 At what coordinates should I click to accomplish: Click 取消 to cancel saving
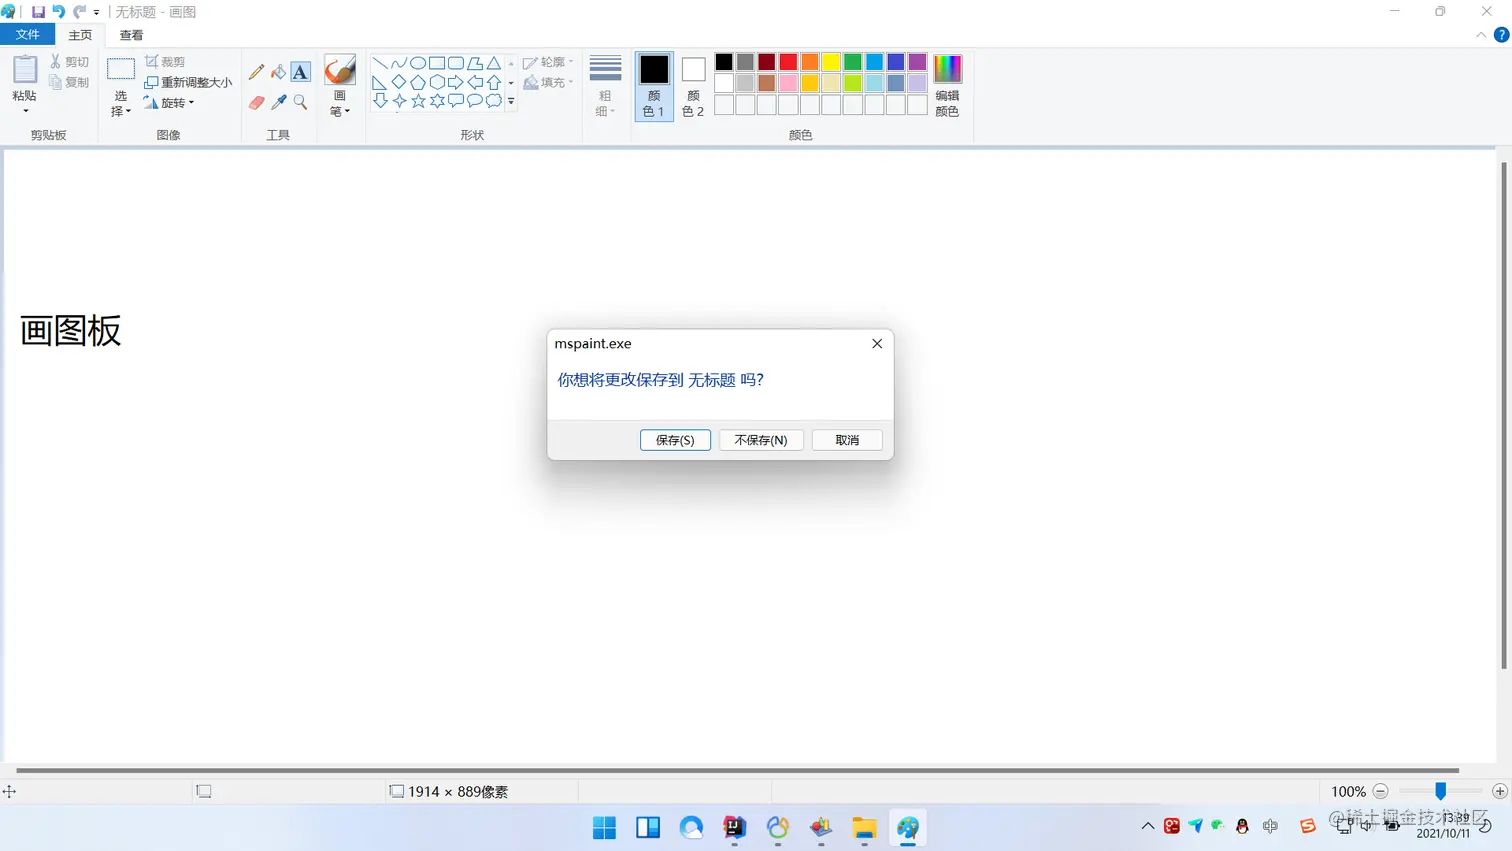(846, 440)
